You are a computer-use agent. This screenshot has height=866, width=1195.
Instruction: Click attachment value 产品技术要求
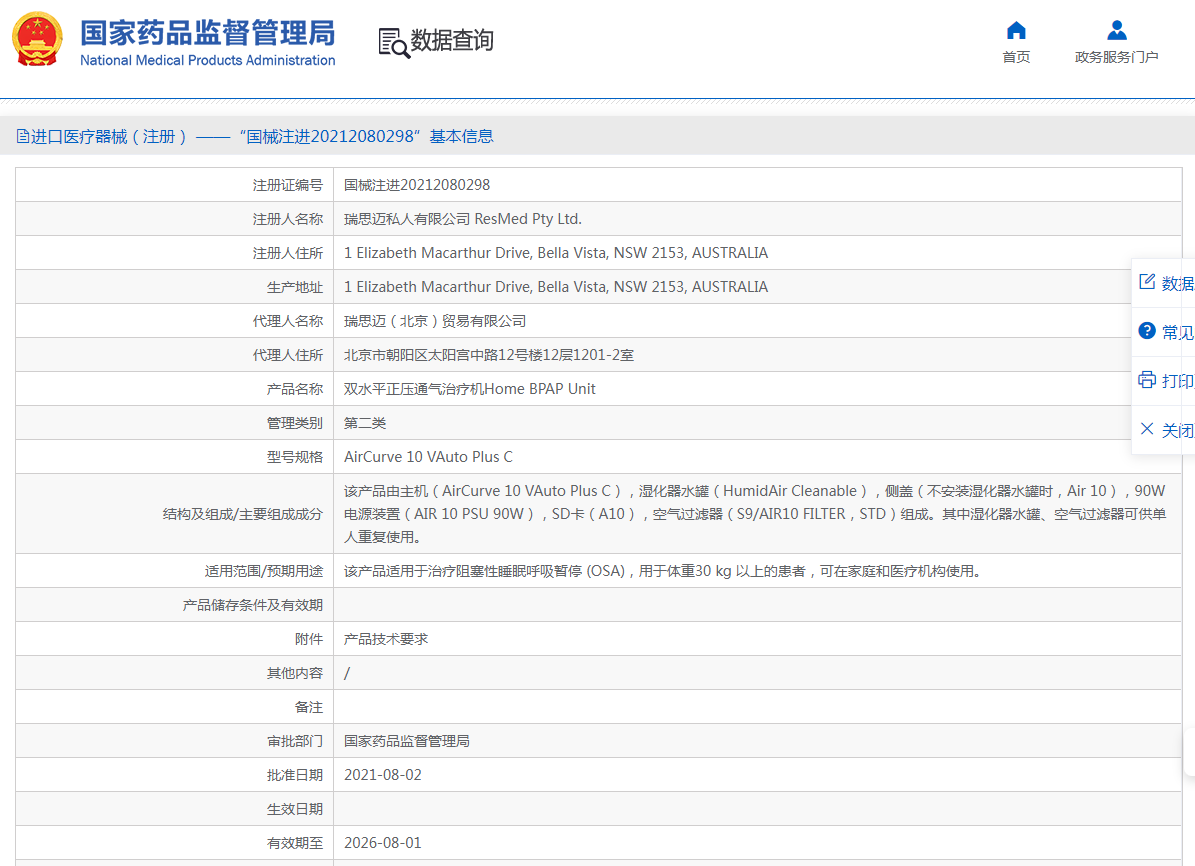386,639
